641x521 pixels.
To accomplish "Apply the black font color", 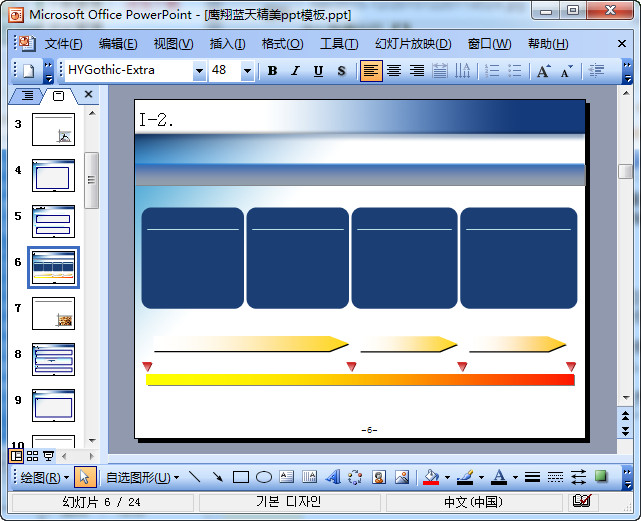I will tap(499, 477).
